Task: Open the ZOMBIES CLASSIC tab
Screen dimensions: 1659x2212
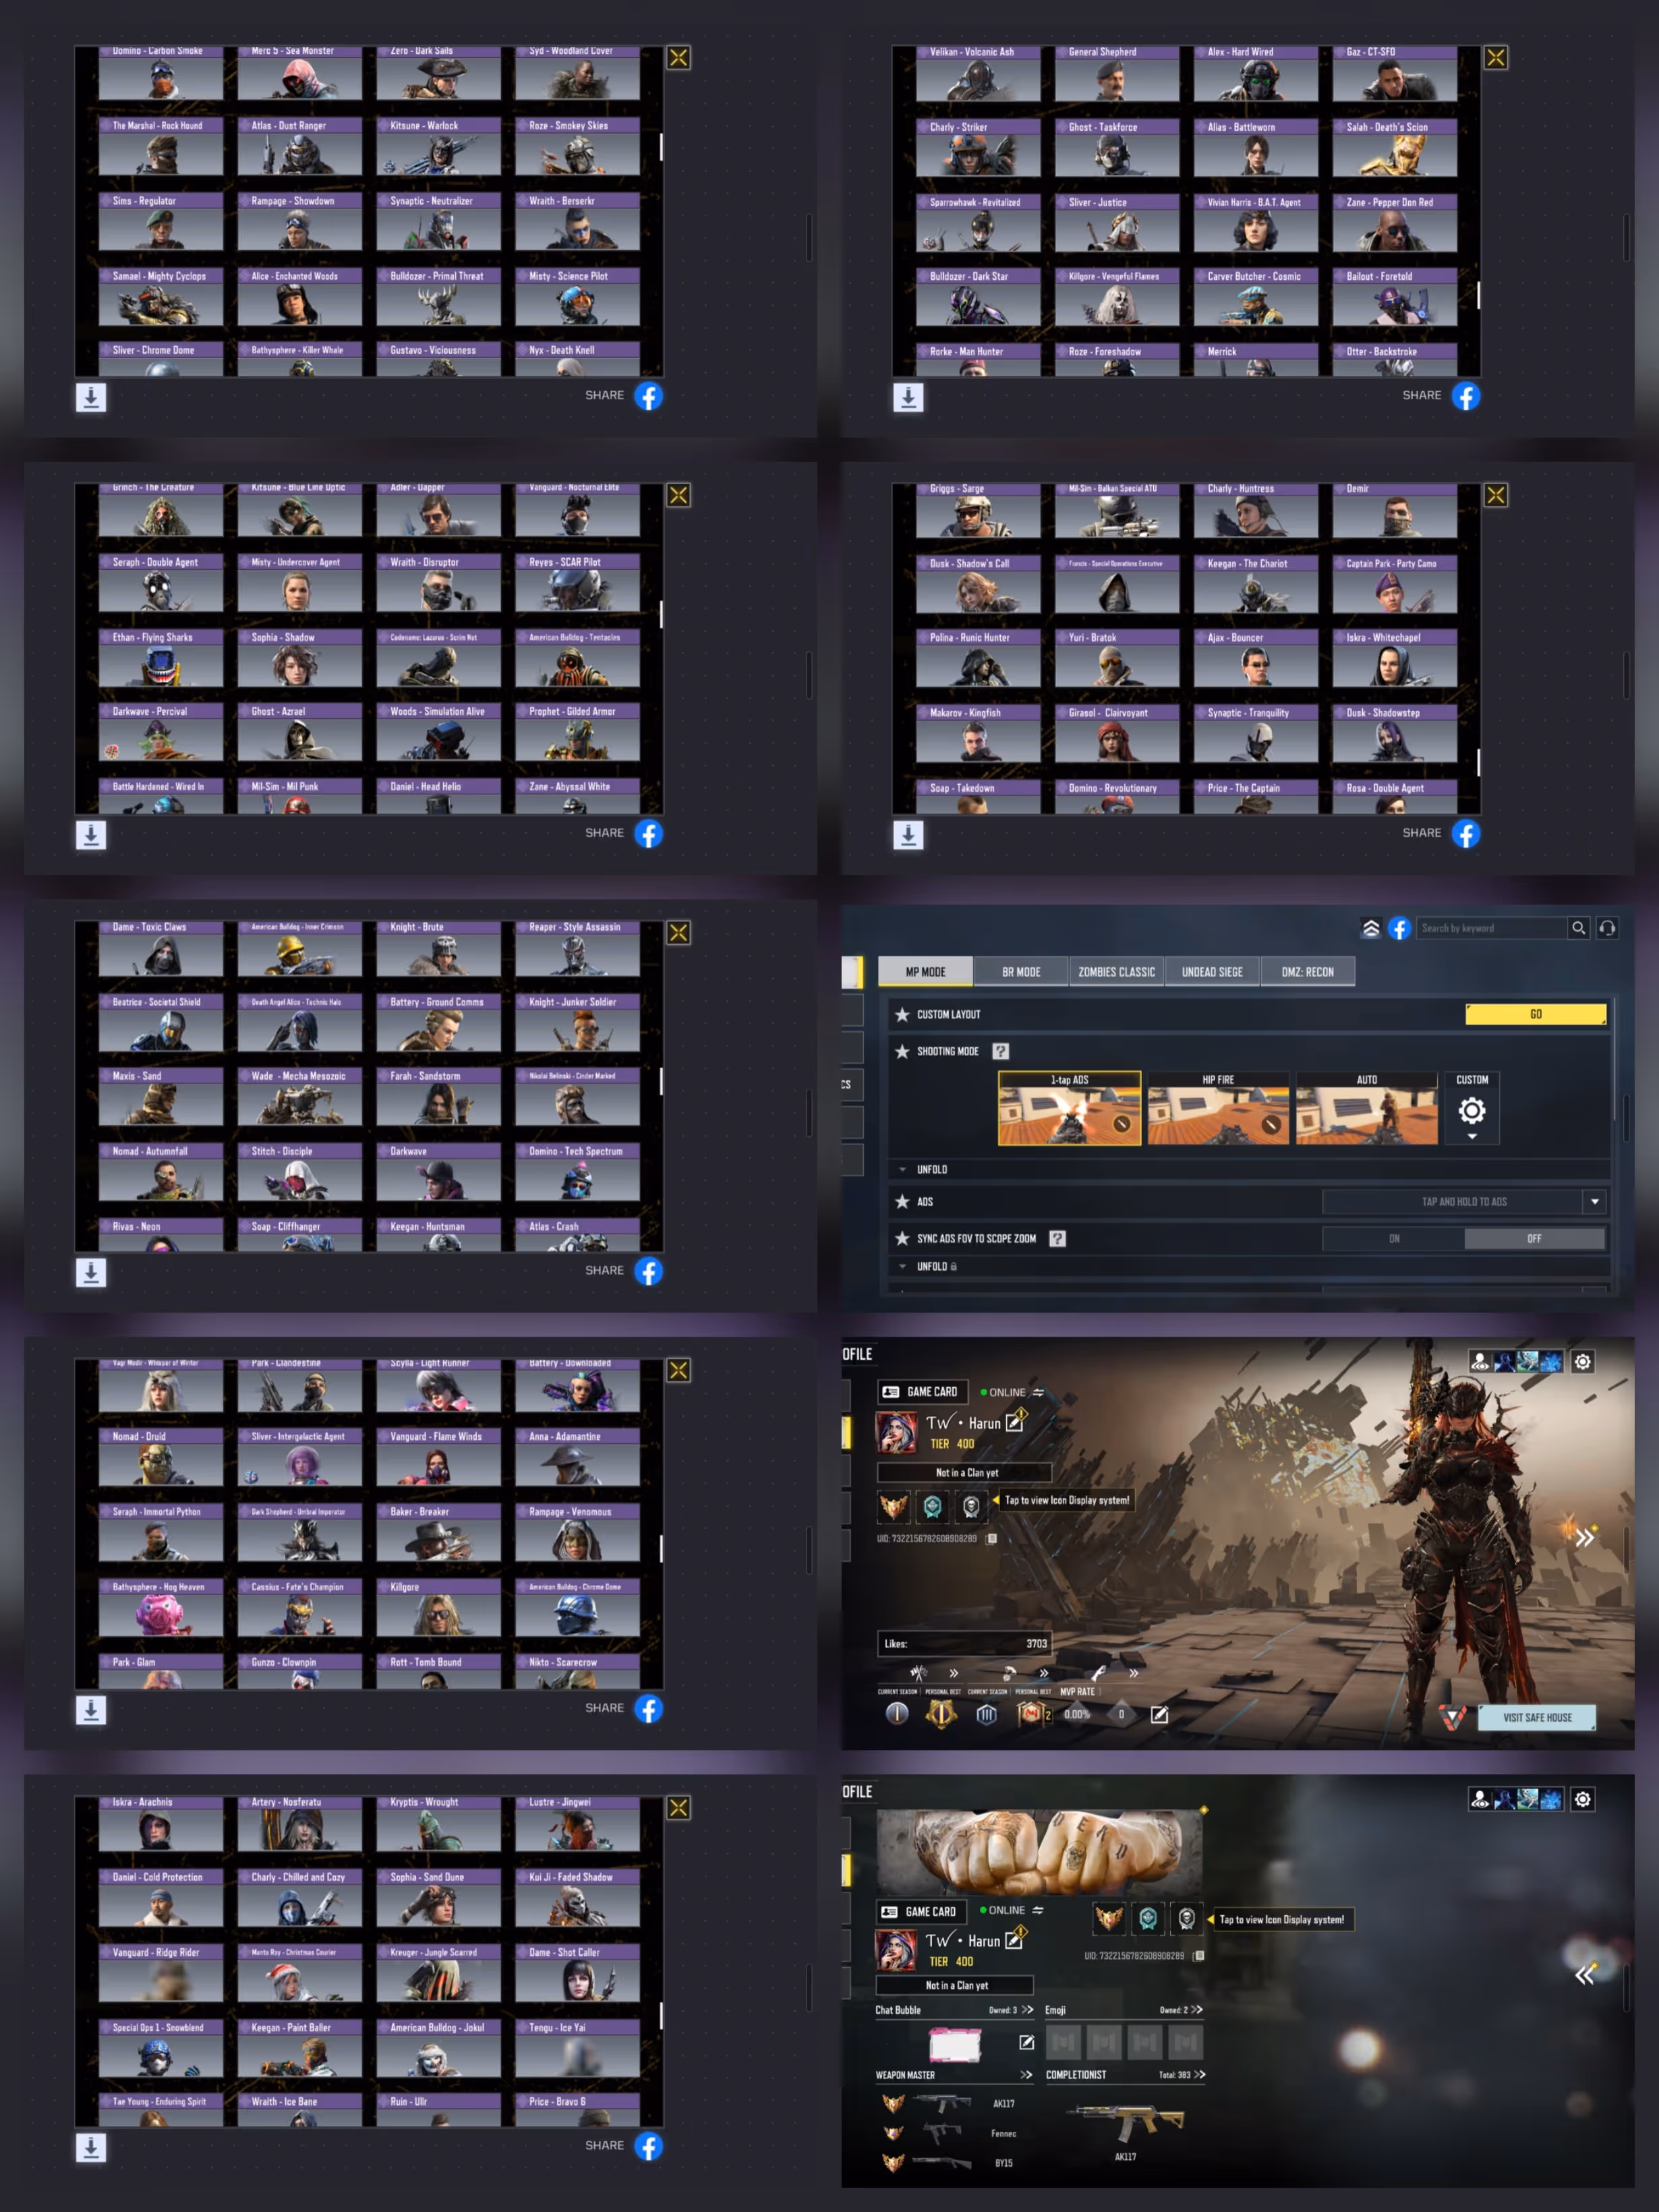Action: 1116,971
